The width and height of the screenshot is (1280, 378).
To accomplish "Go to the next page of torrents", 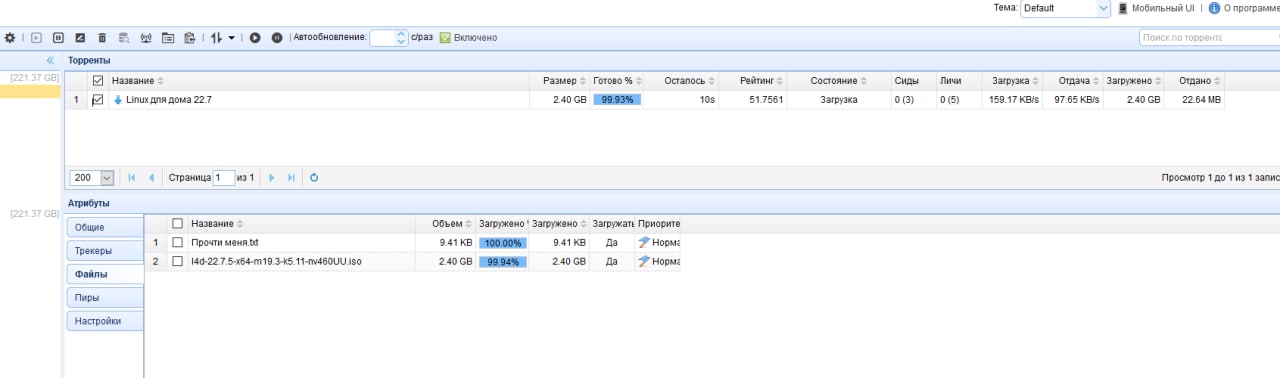I will [271, 177].
